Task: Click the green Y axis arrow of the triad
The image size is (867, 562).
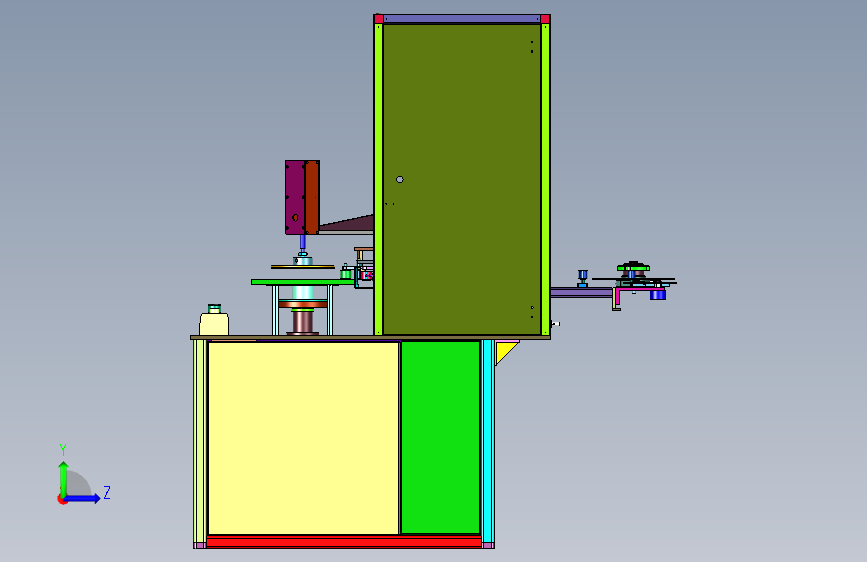Action: click(64, 478)
